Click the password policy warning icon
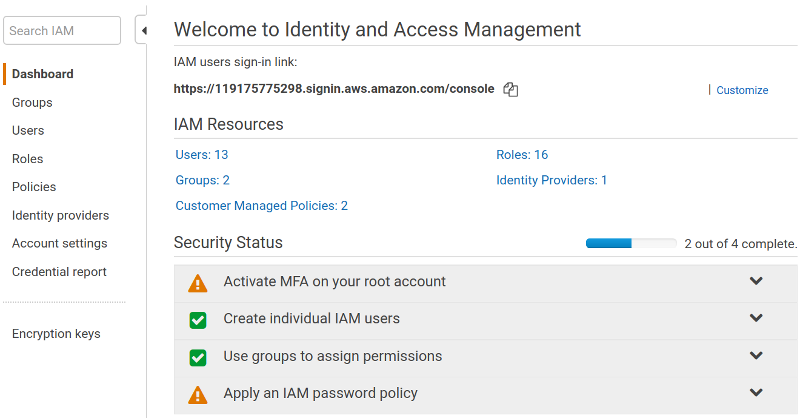The image size is (800, 418). pyautogui.click(x=198, y=394)
